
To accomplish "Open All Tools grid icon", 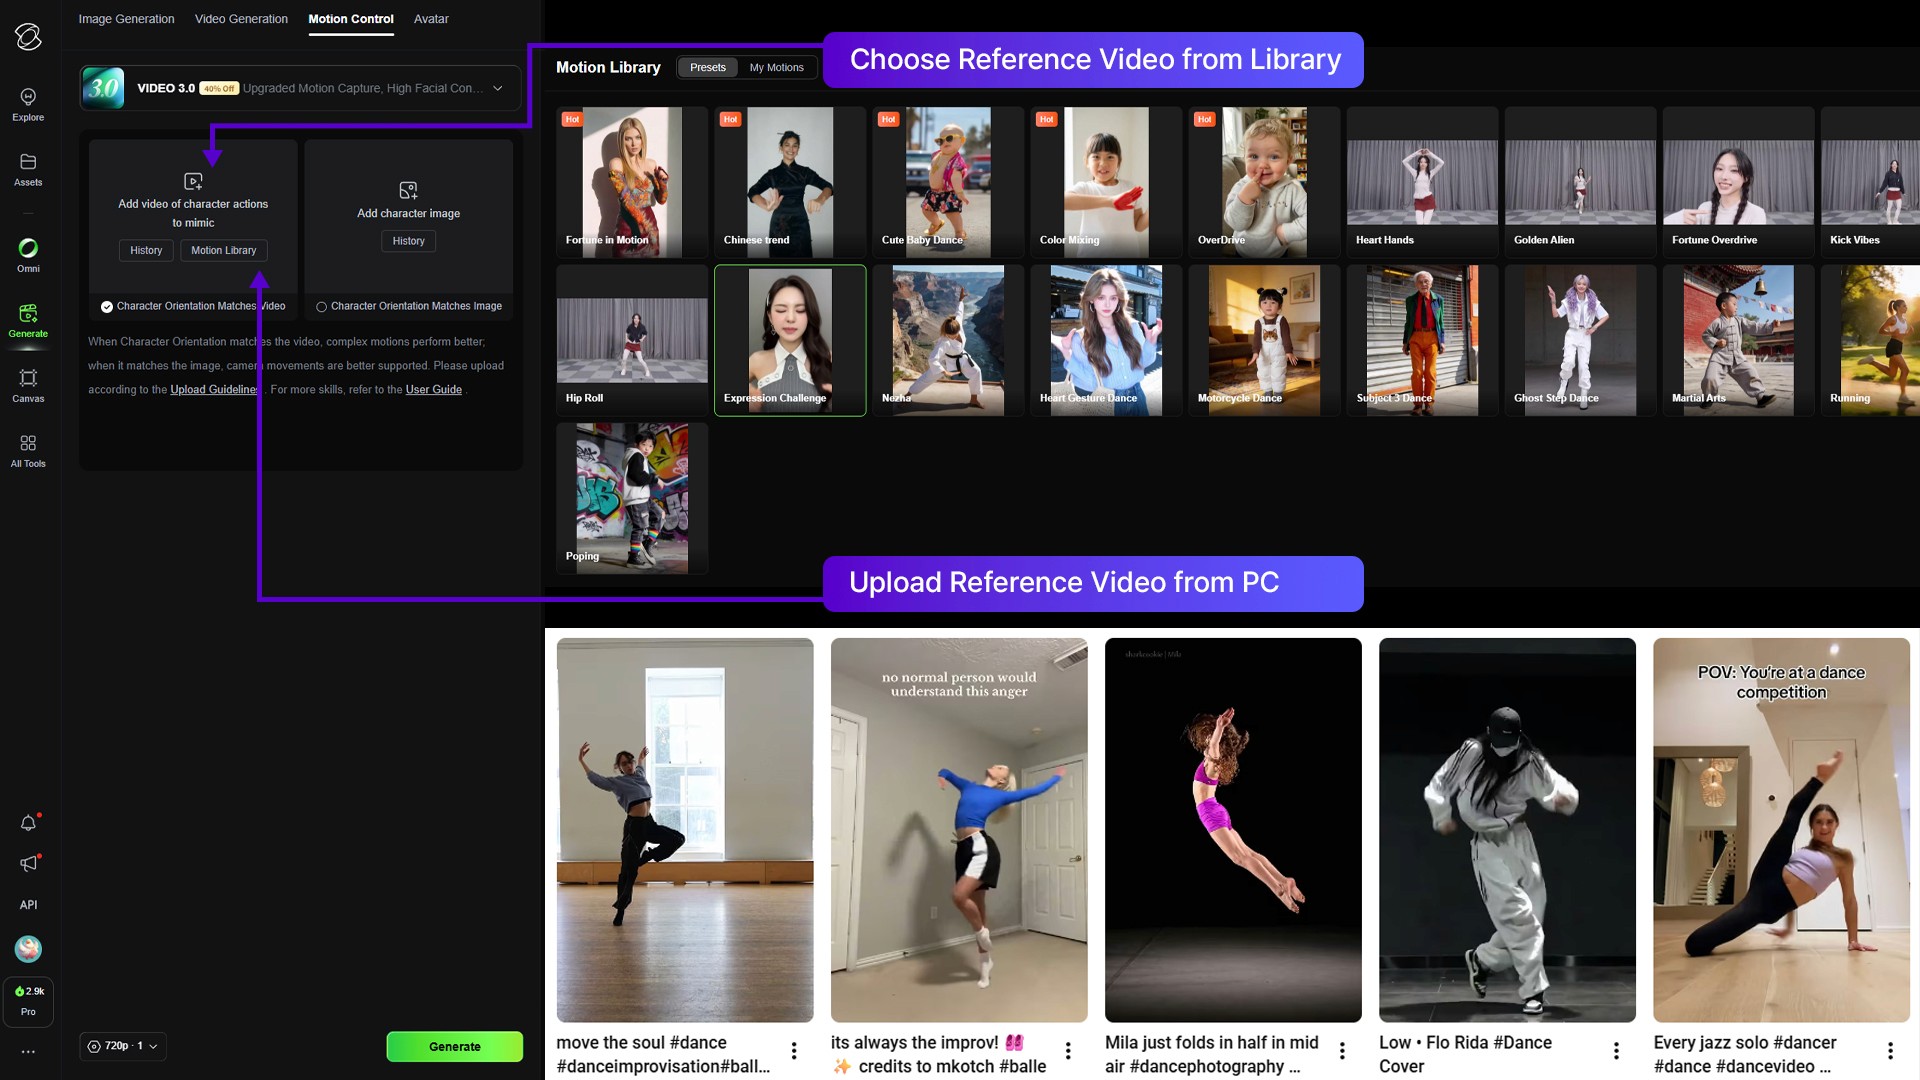I will coord(28,444).
